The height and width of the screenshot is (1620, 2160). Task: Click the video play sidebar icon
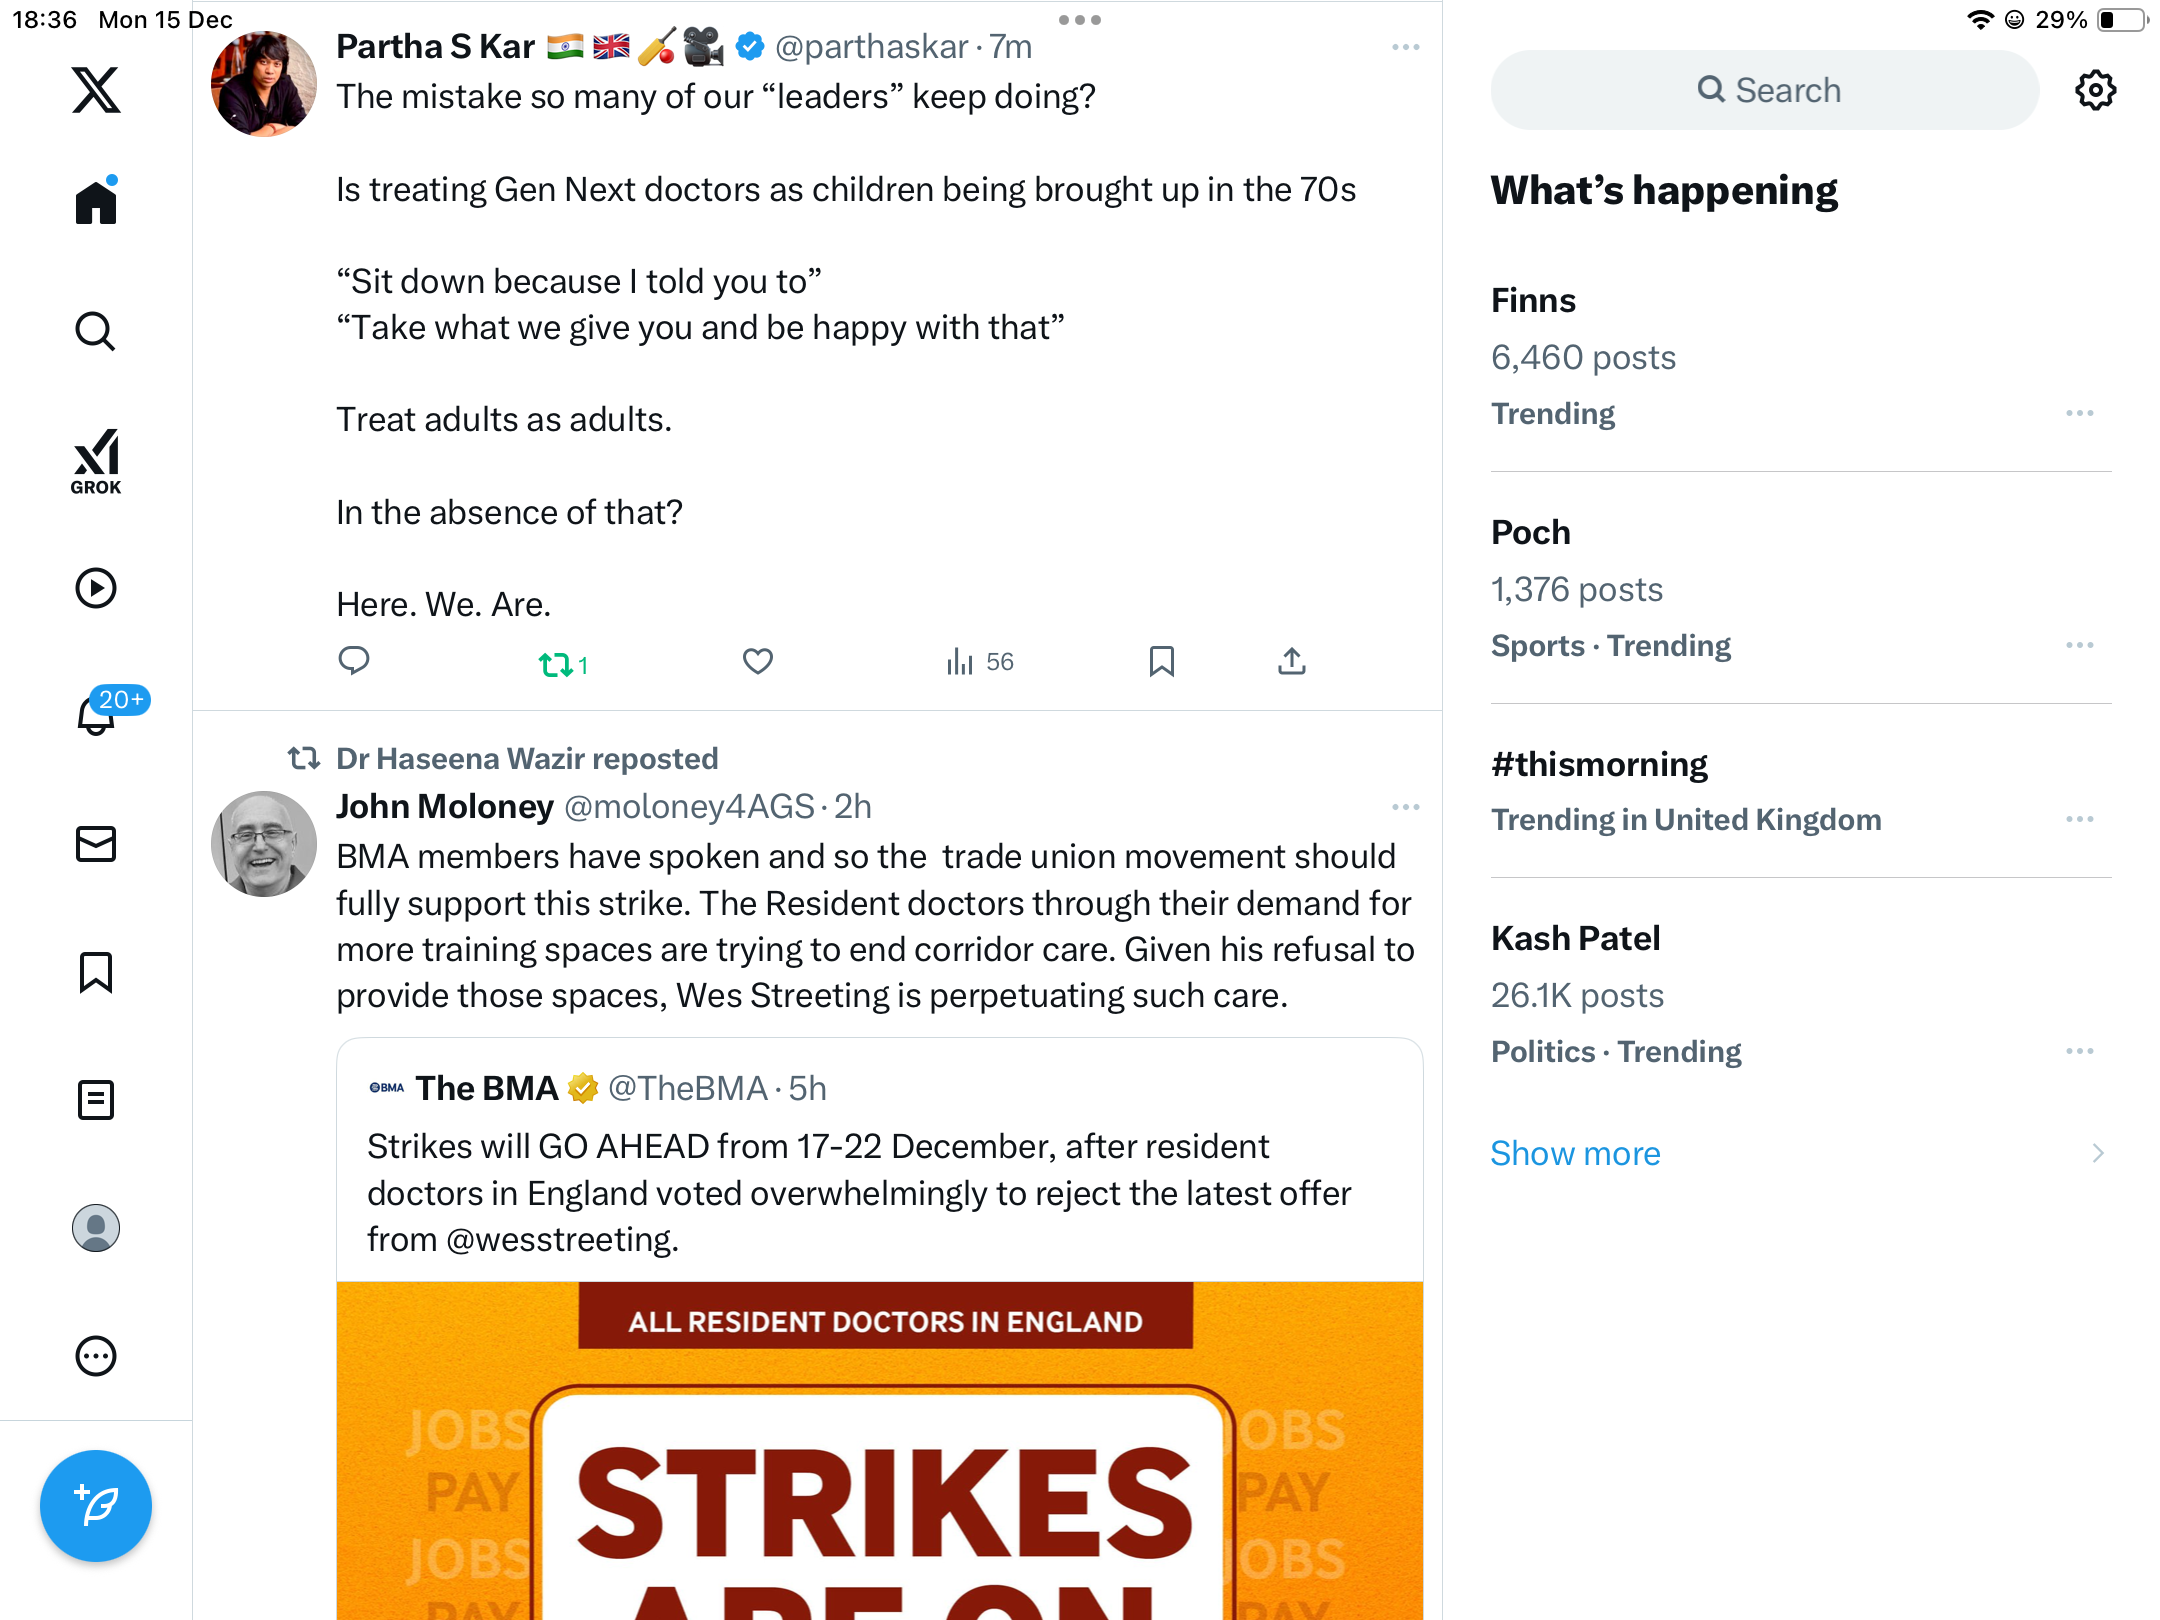point(96,588)
